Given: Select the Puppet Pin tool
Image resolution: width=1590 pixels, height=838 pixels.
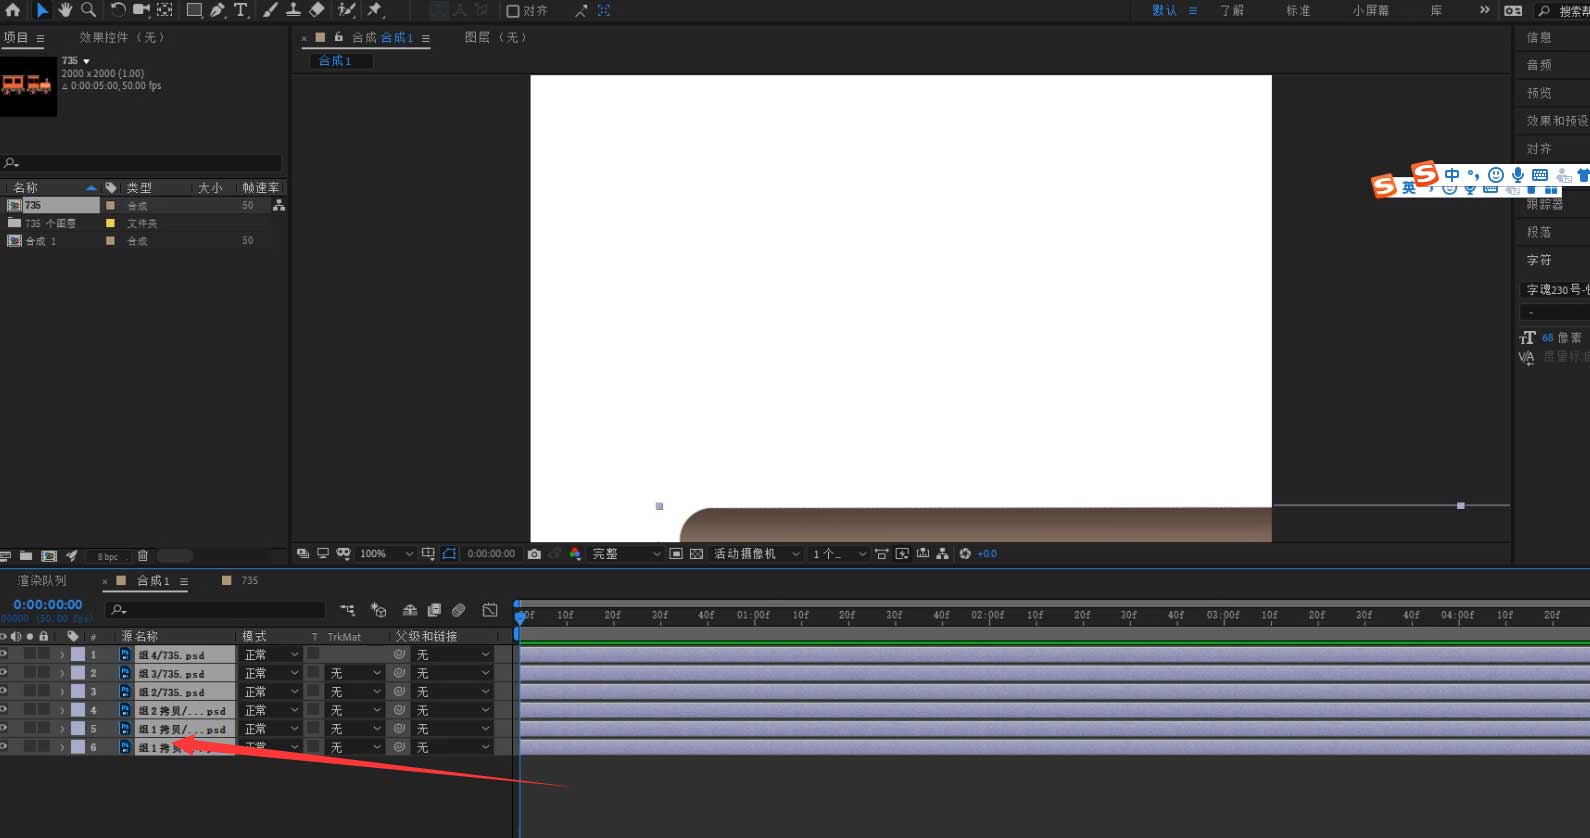Looking at the screenshot, I should pyautogui.click(x=375, y=10).
